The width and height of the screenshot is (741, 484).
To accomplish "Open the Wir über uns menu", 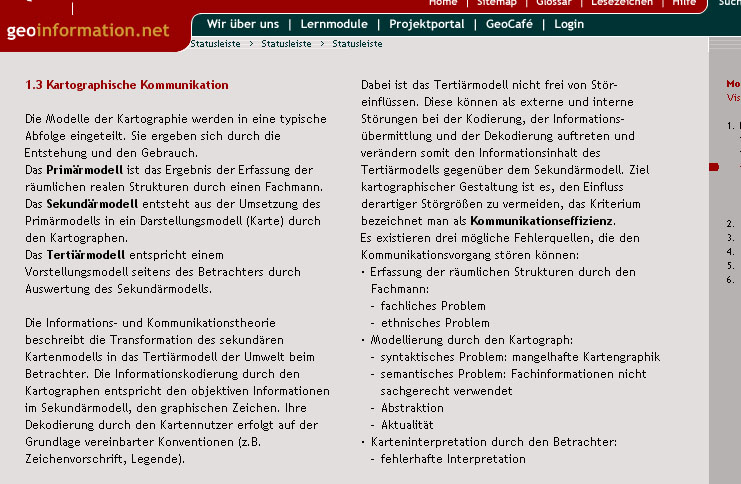I will [243, 24].
